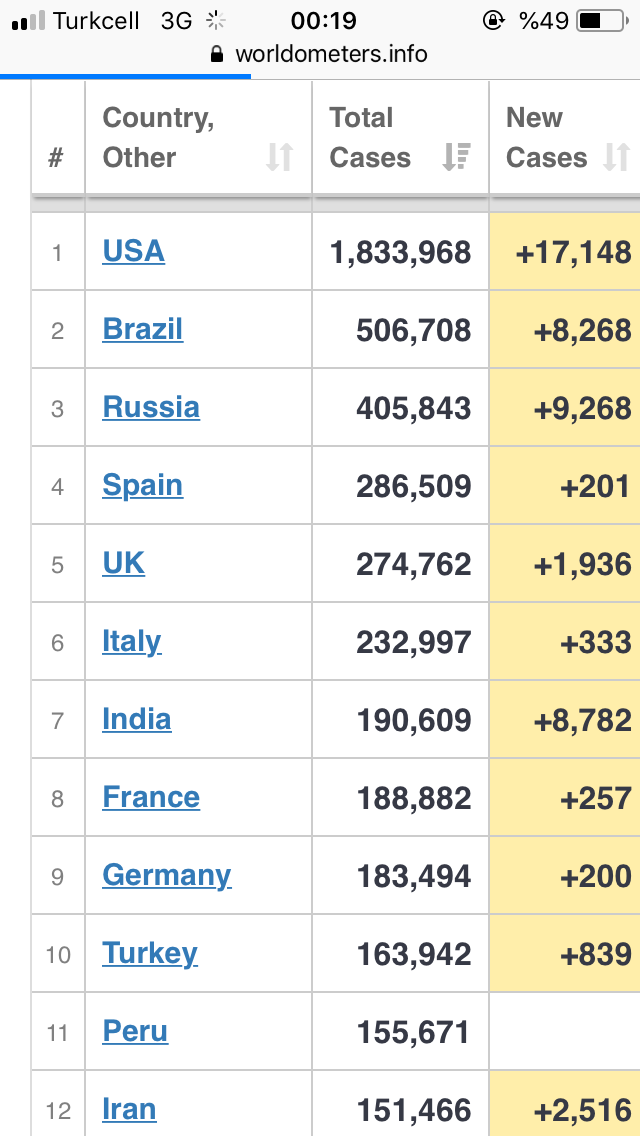The image size is (640, 1136).
Task: Tap the rotation lock status icon
Action: (494, 21)
